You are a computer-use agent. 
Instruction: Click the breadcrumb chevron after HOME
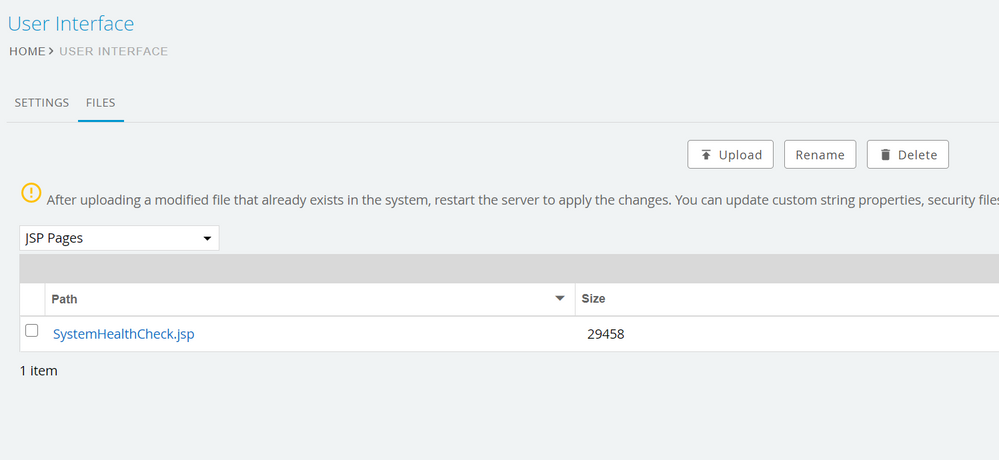pyautogui.click(x=52, y=51)
